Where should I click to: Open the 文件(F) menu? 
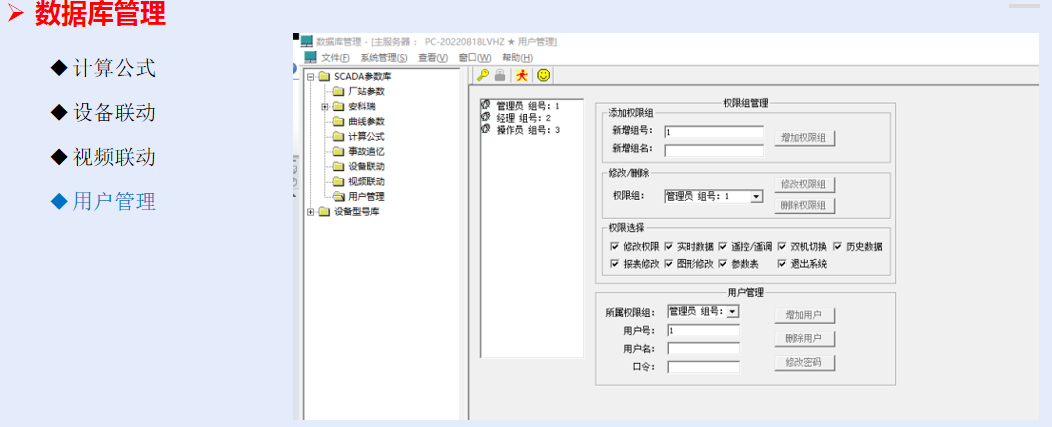click(335, 58)
